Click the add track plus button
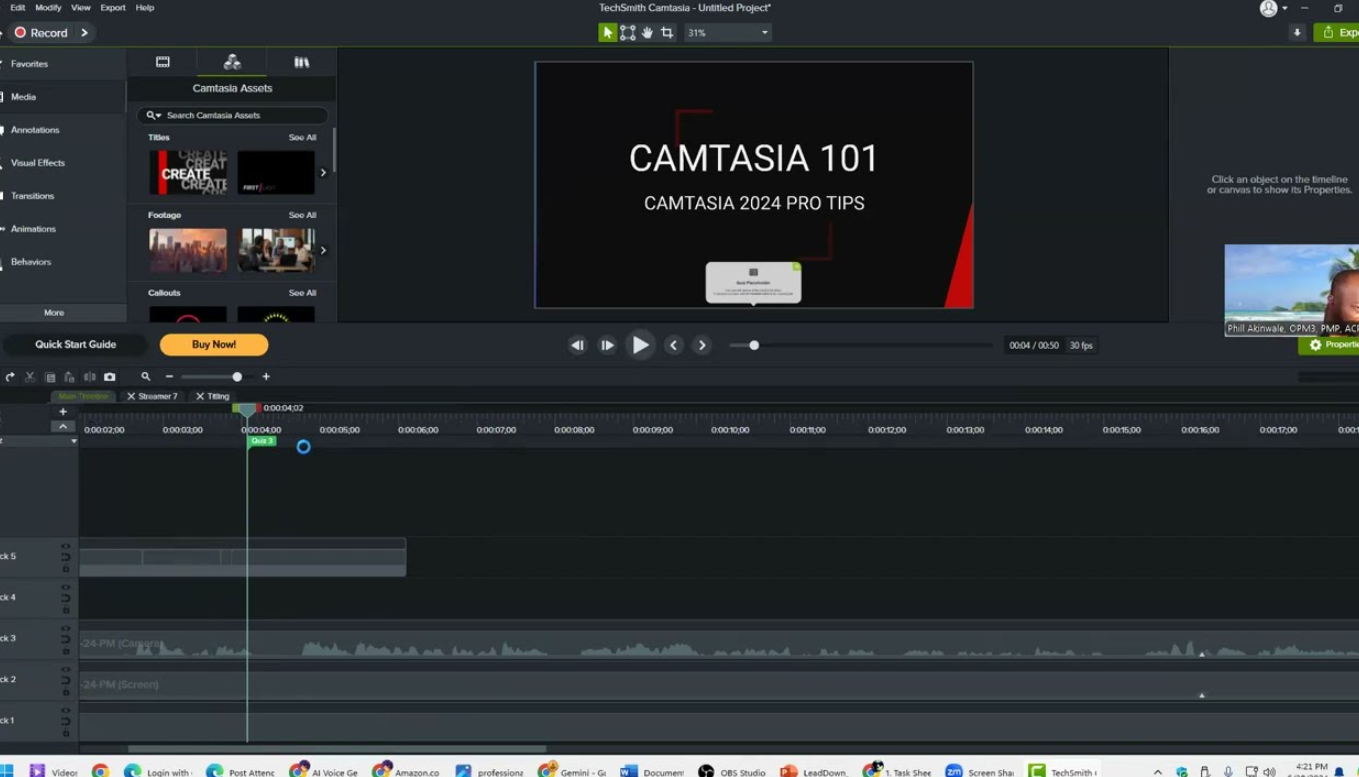This screenshot has height=777, width=1359. click(x=63, y=411)
